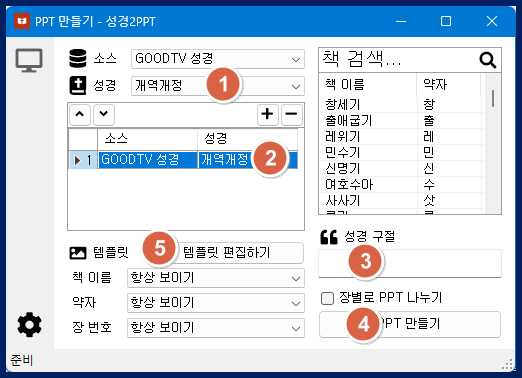The image size is (522, 378).
Task: Click the 개역개정 table cell
Action: (248, 160)
